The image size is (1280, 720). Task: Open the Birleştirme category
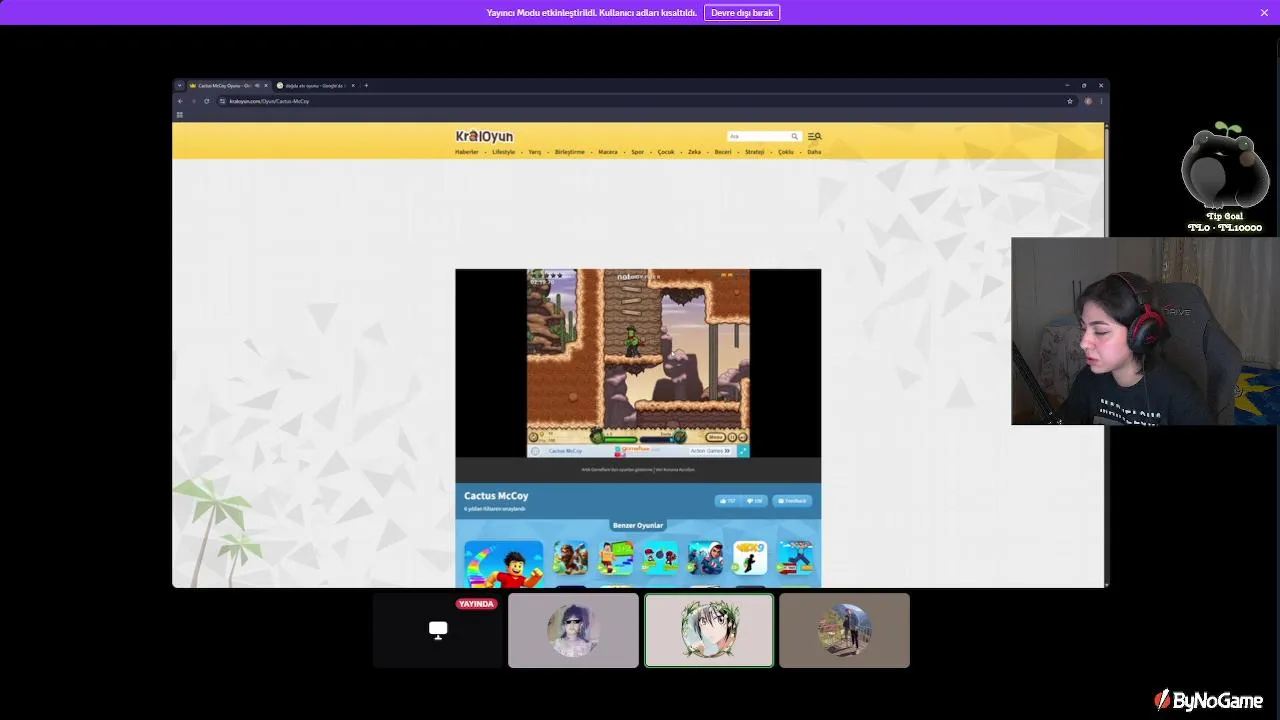pos(570,152)
